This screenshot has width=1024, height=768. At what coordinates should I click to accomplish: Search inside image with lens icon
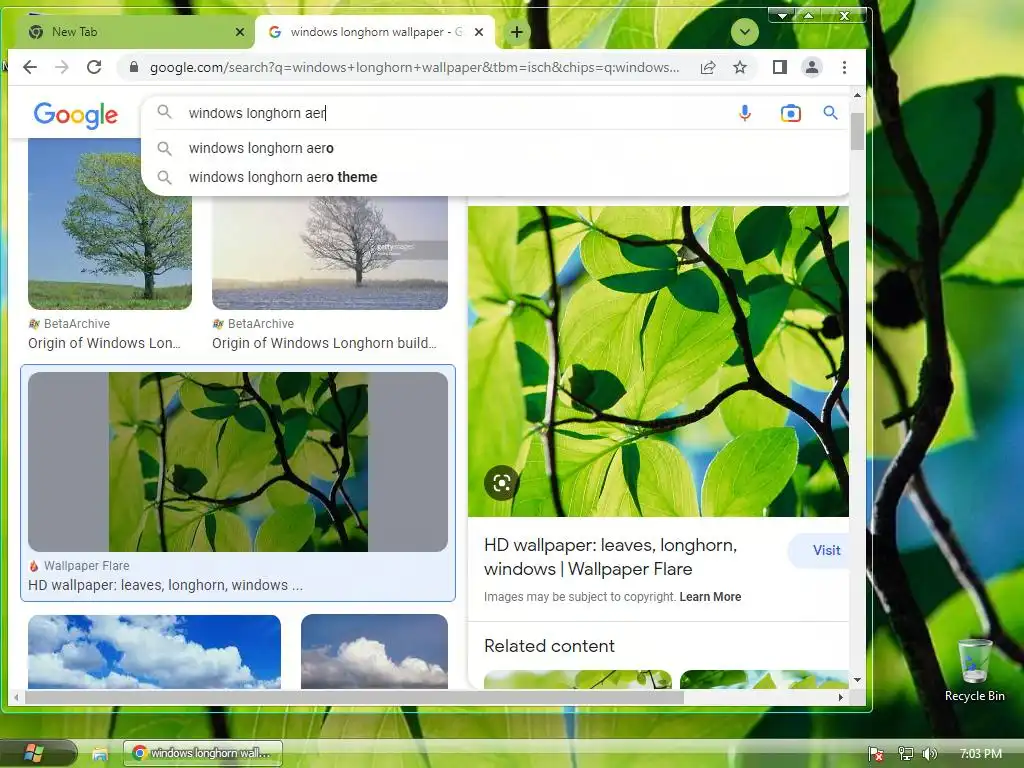point(502,483)
